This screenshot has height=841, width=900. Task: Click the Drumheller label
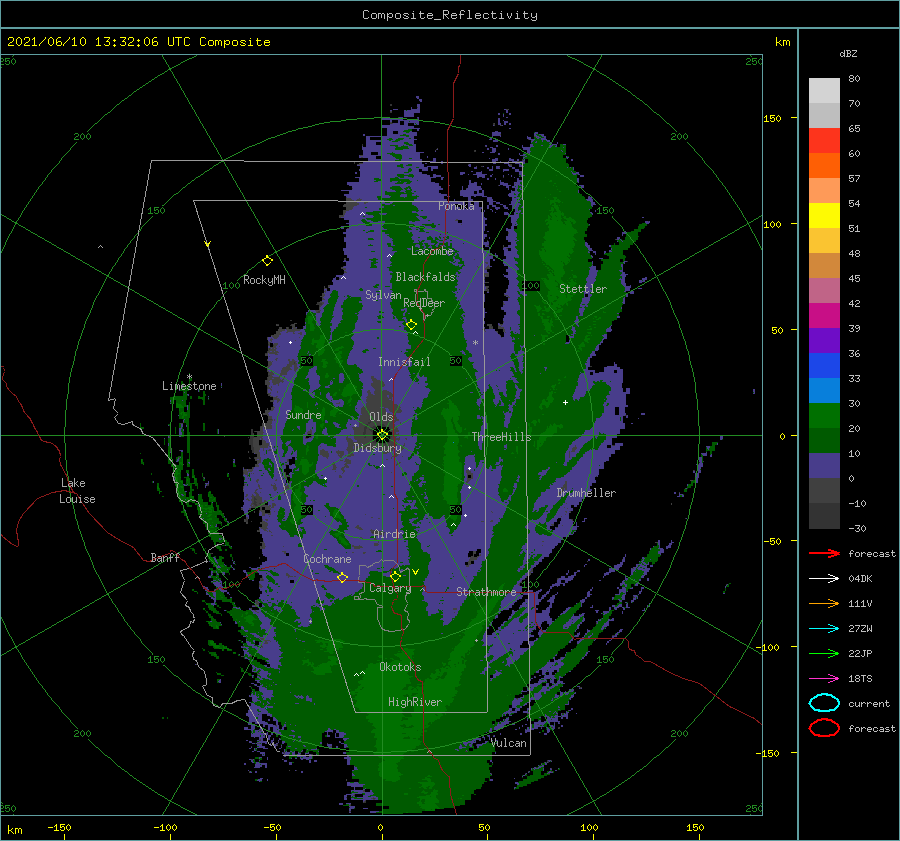tap(586, 493)
